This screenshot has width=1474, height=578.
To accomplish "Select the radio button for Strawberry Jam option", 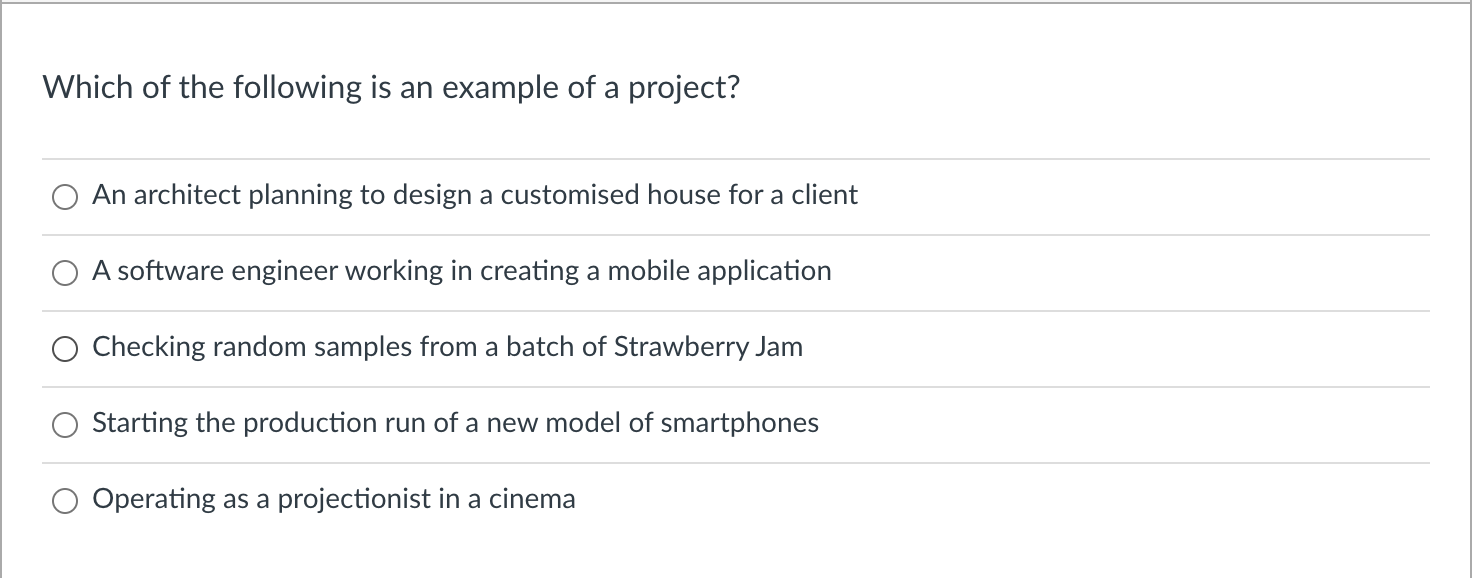I will click(x=64, y=348).
